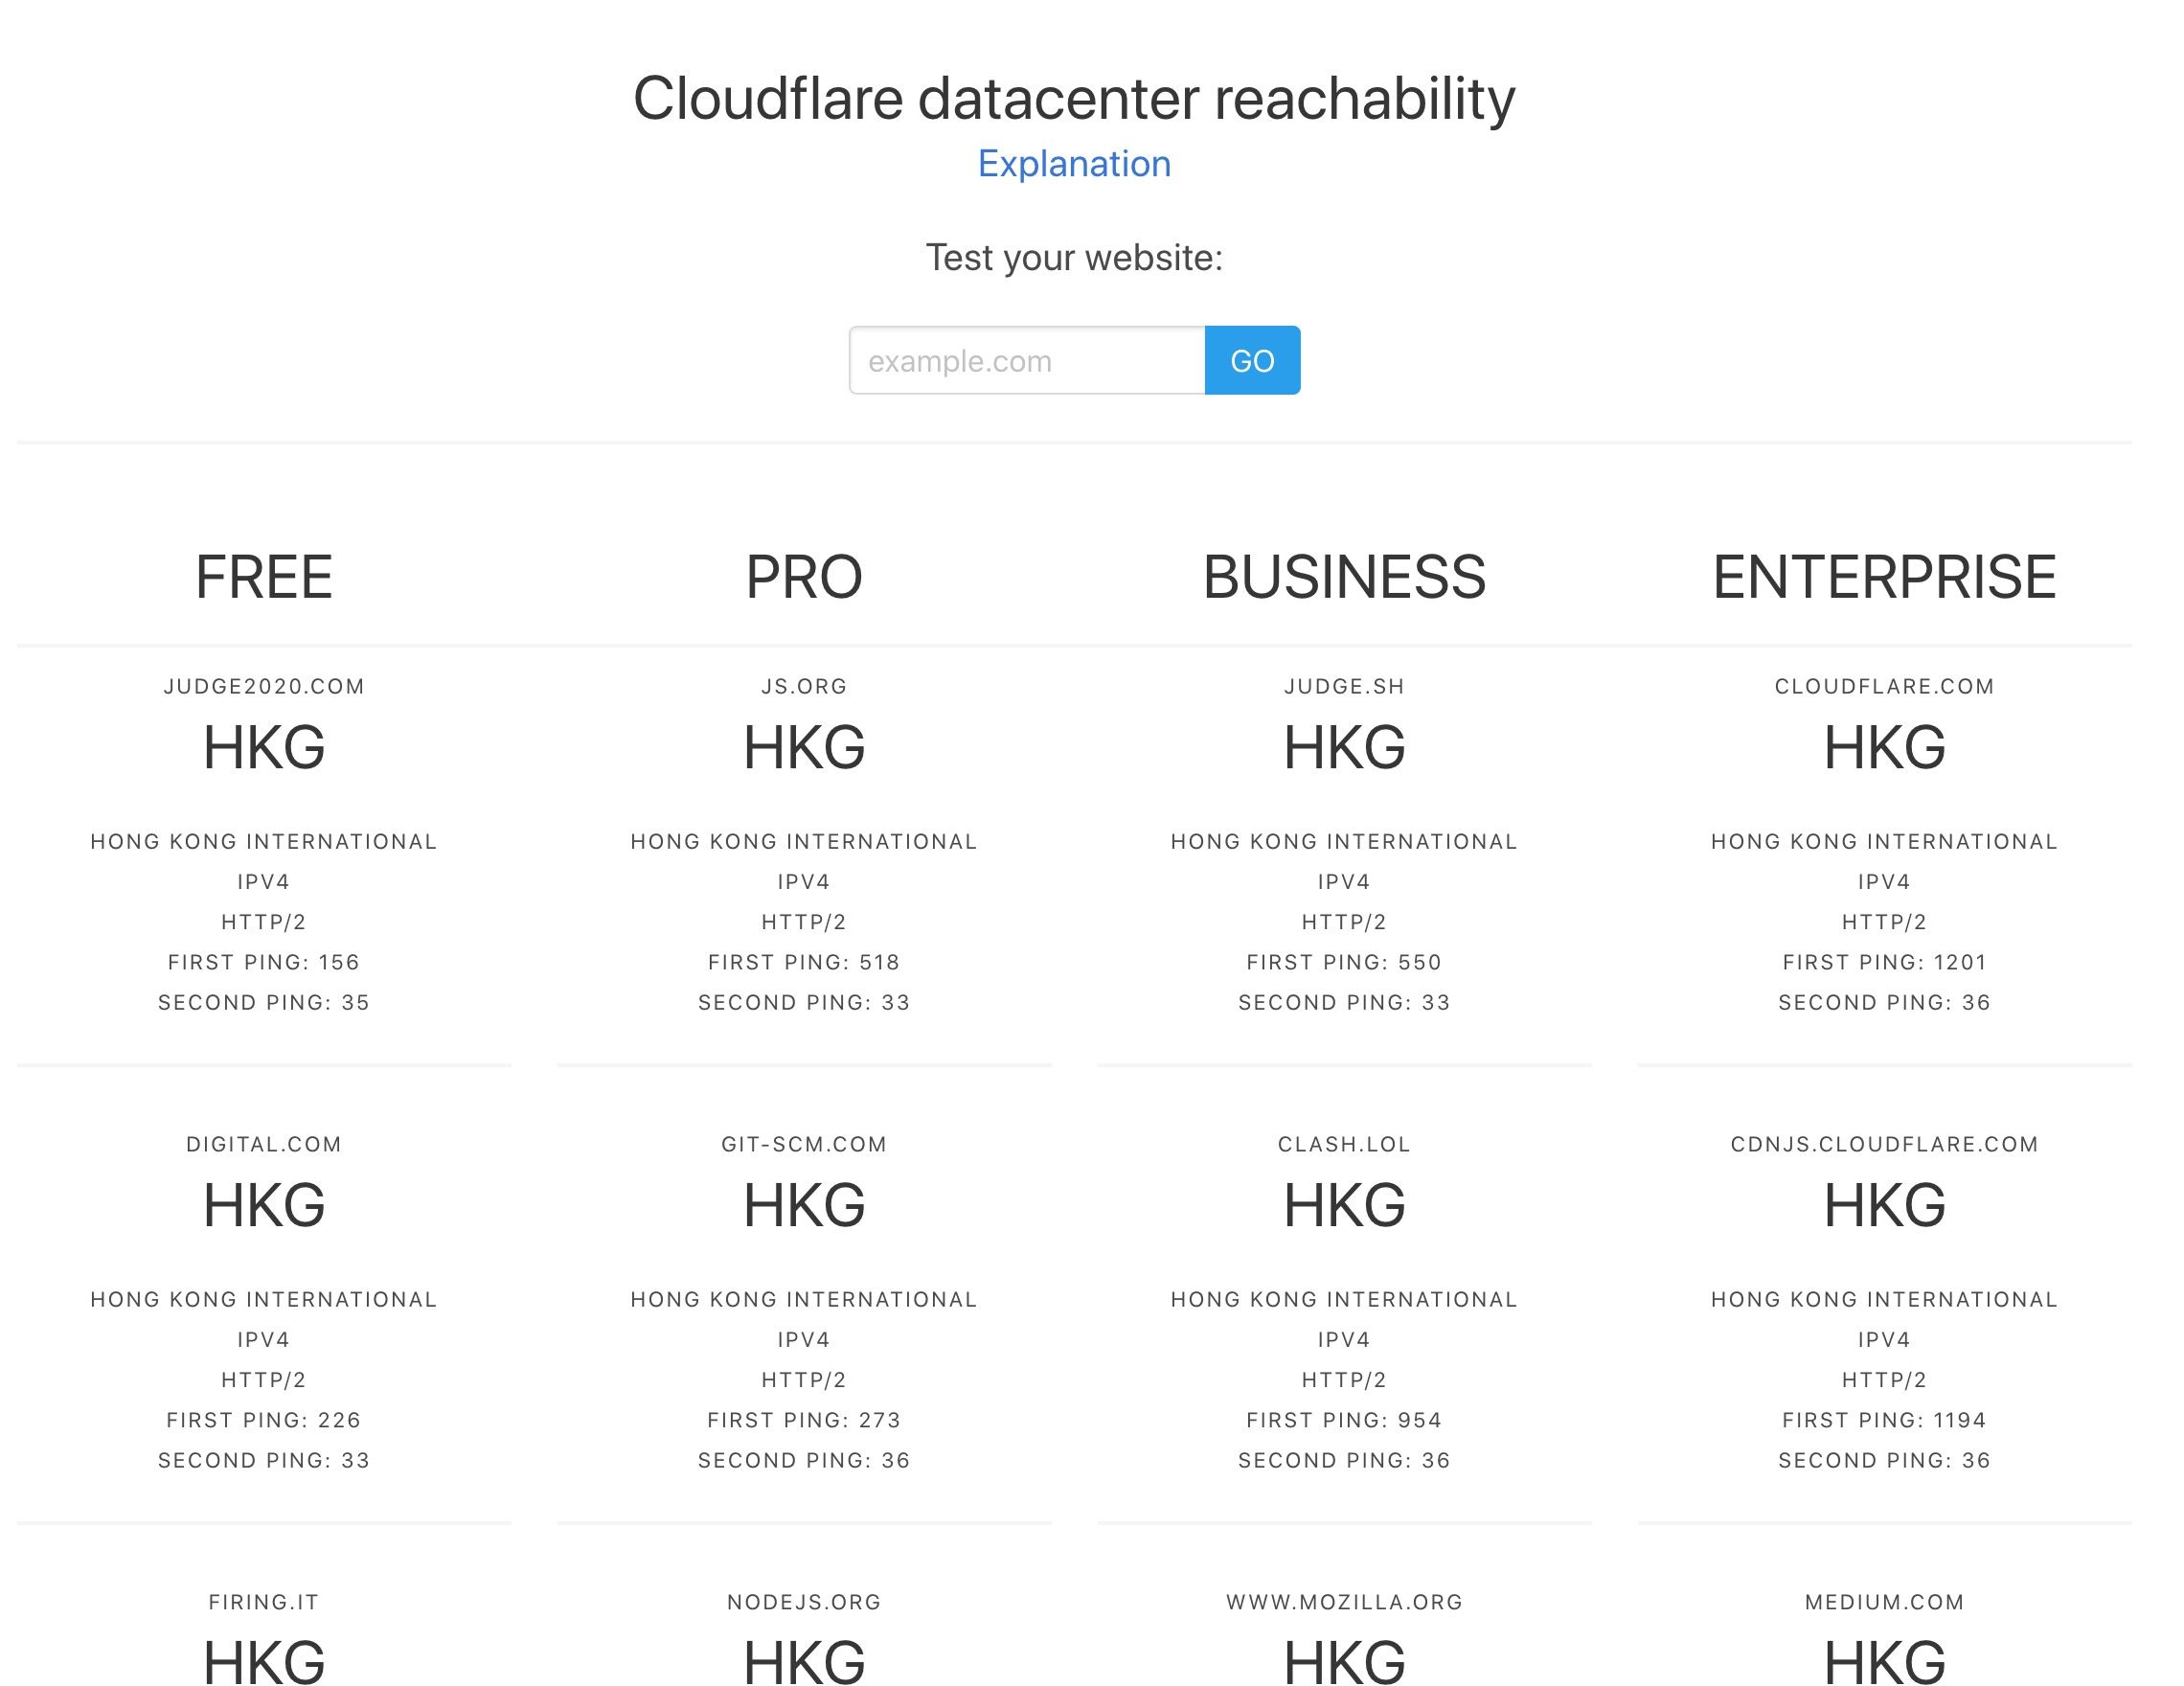Click the BUSINESS column heading
Image resolution: width=2184 pixels, height=1686 pixels.
point(1344,577)
